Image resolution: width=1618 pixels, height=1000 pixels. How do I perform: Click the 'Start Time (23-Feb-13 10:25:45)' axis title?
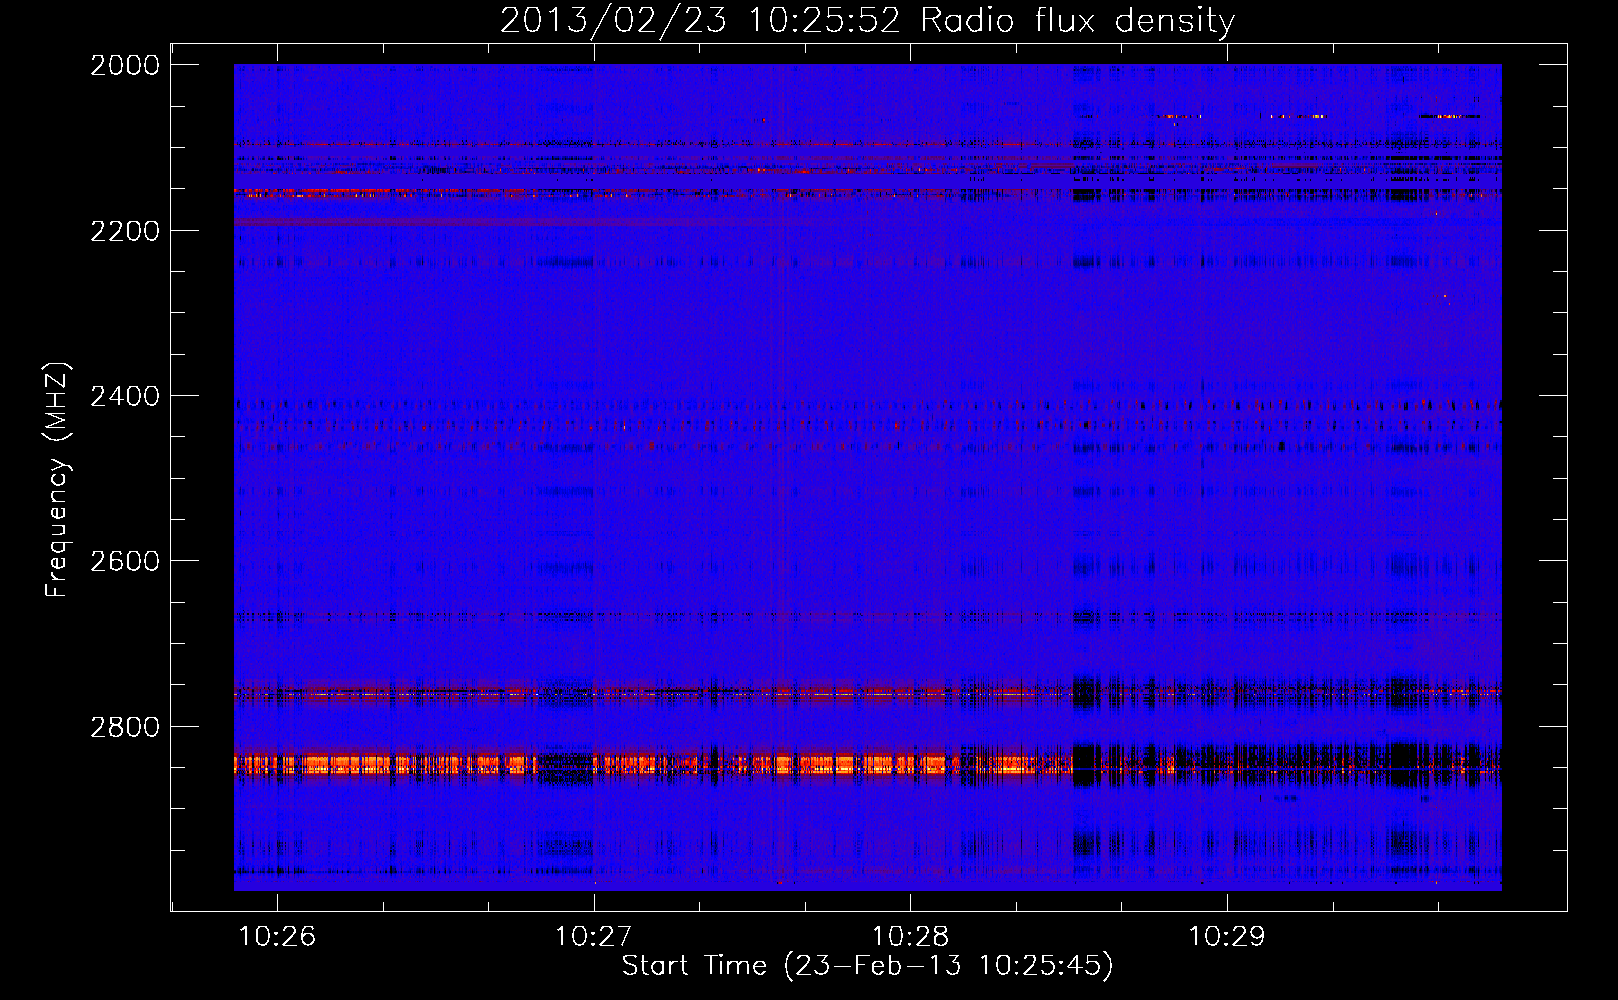point(867,966)
